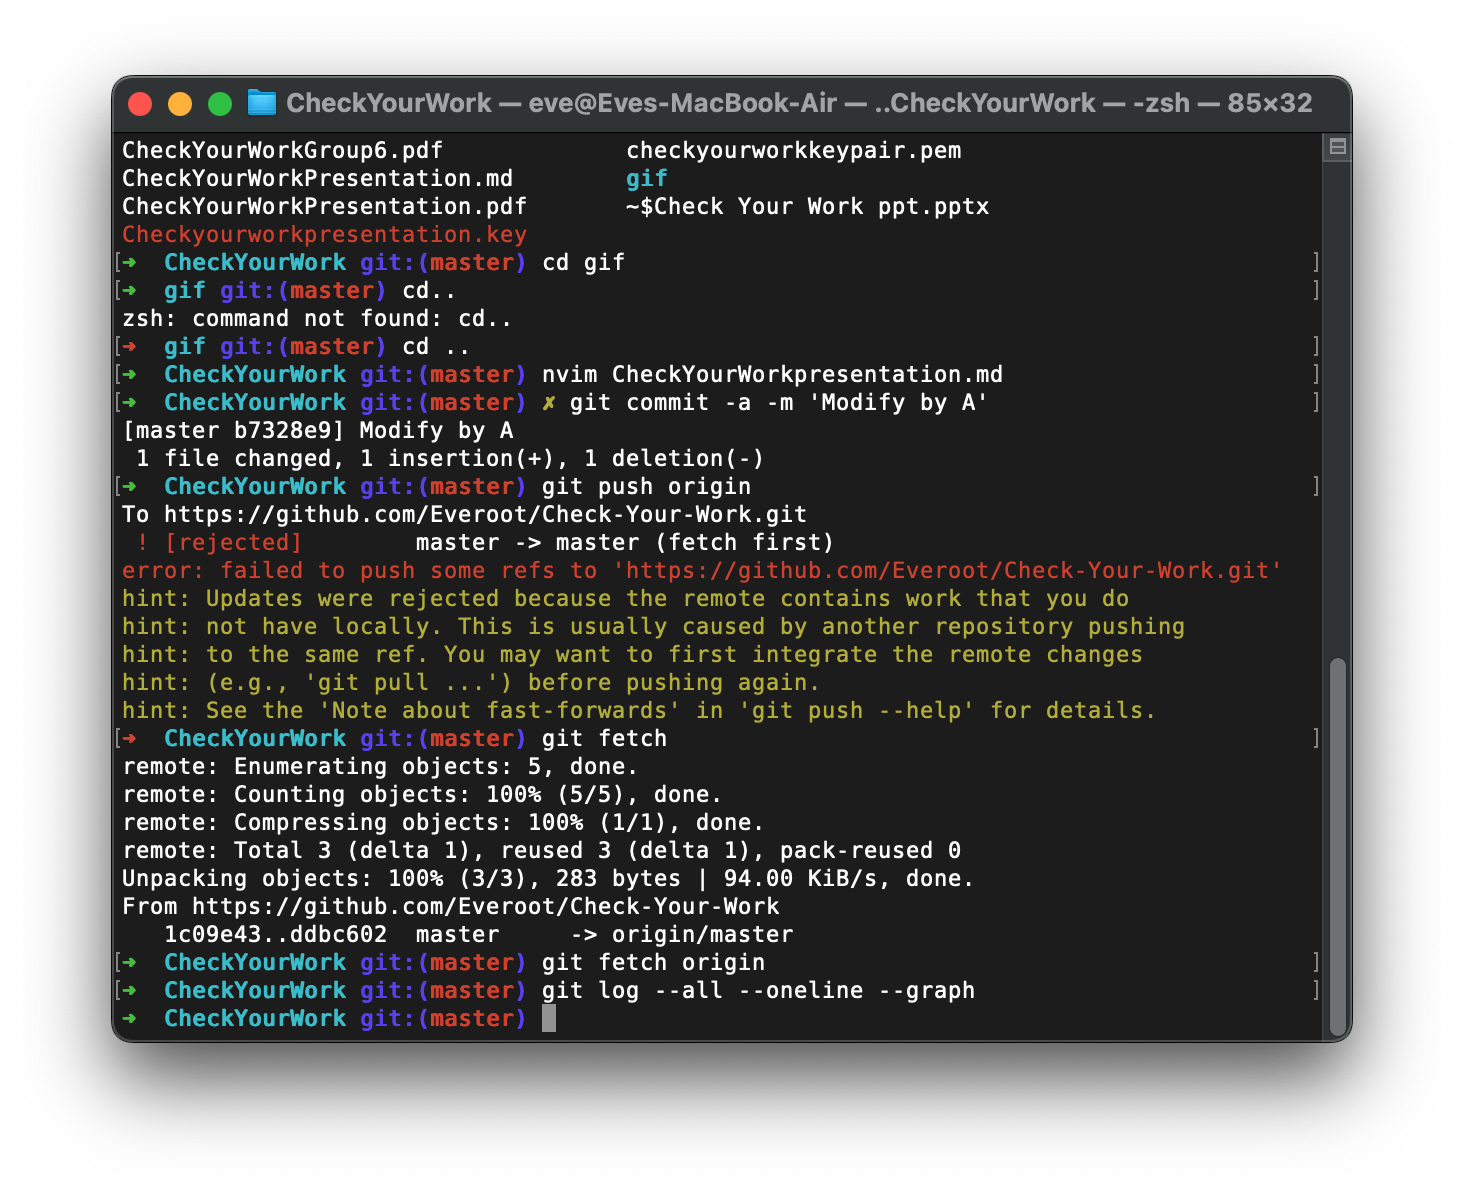Click the file name checkyourworkkeypair.pem
The width and height of the screenshot is (1464, 1190).
[x=794, y=151]
